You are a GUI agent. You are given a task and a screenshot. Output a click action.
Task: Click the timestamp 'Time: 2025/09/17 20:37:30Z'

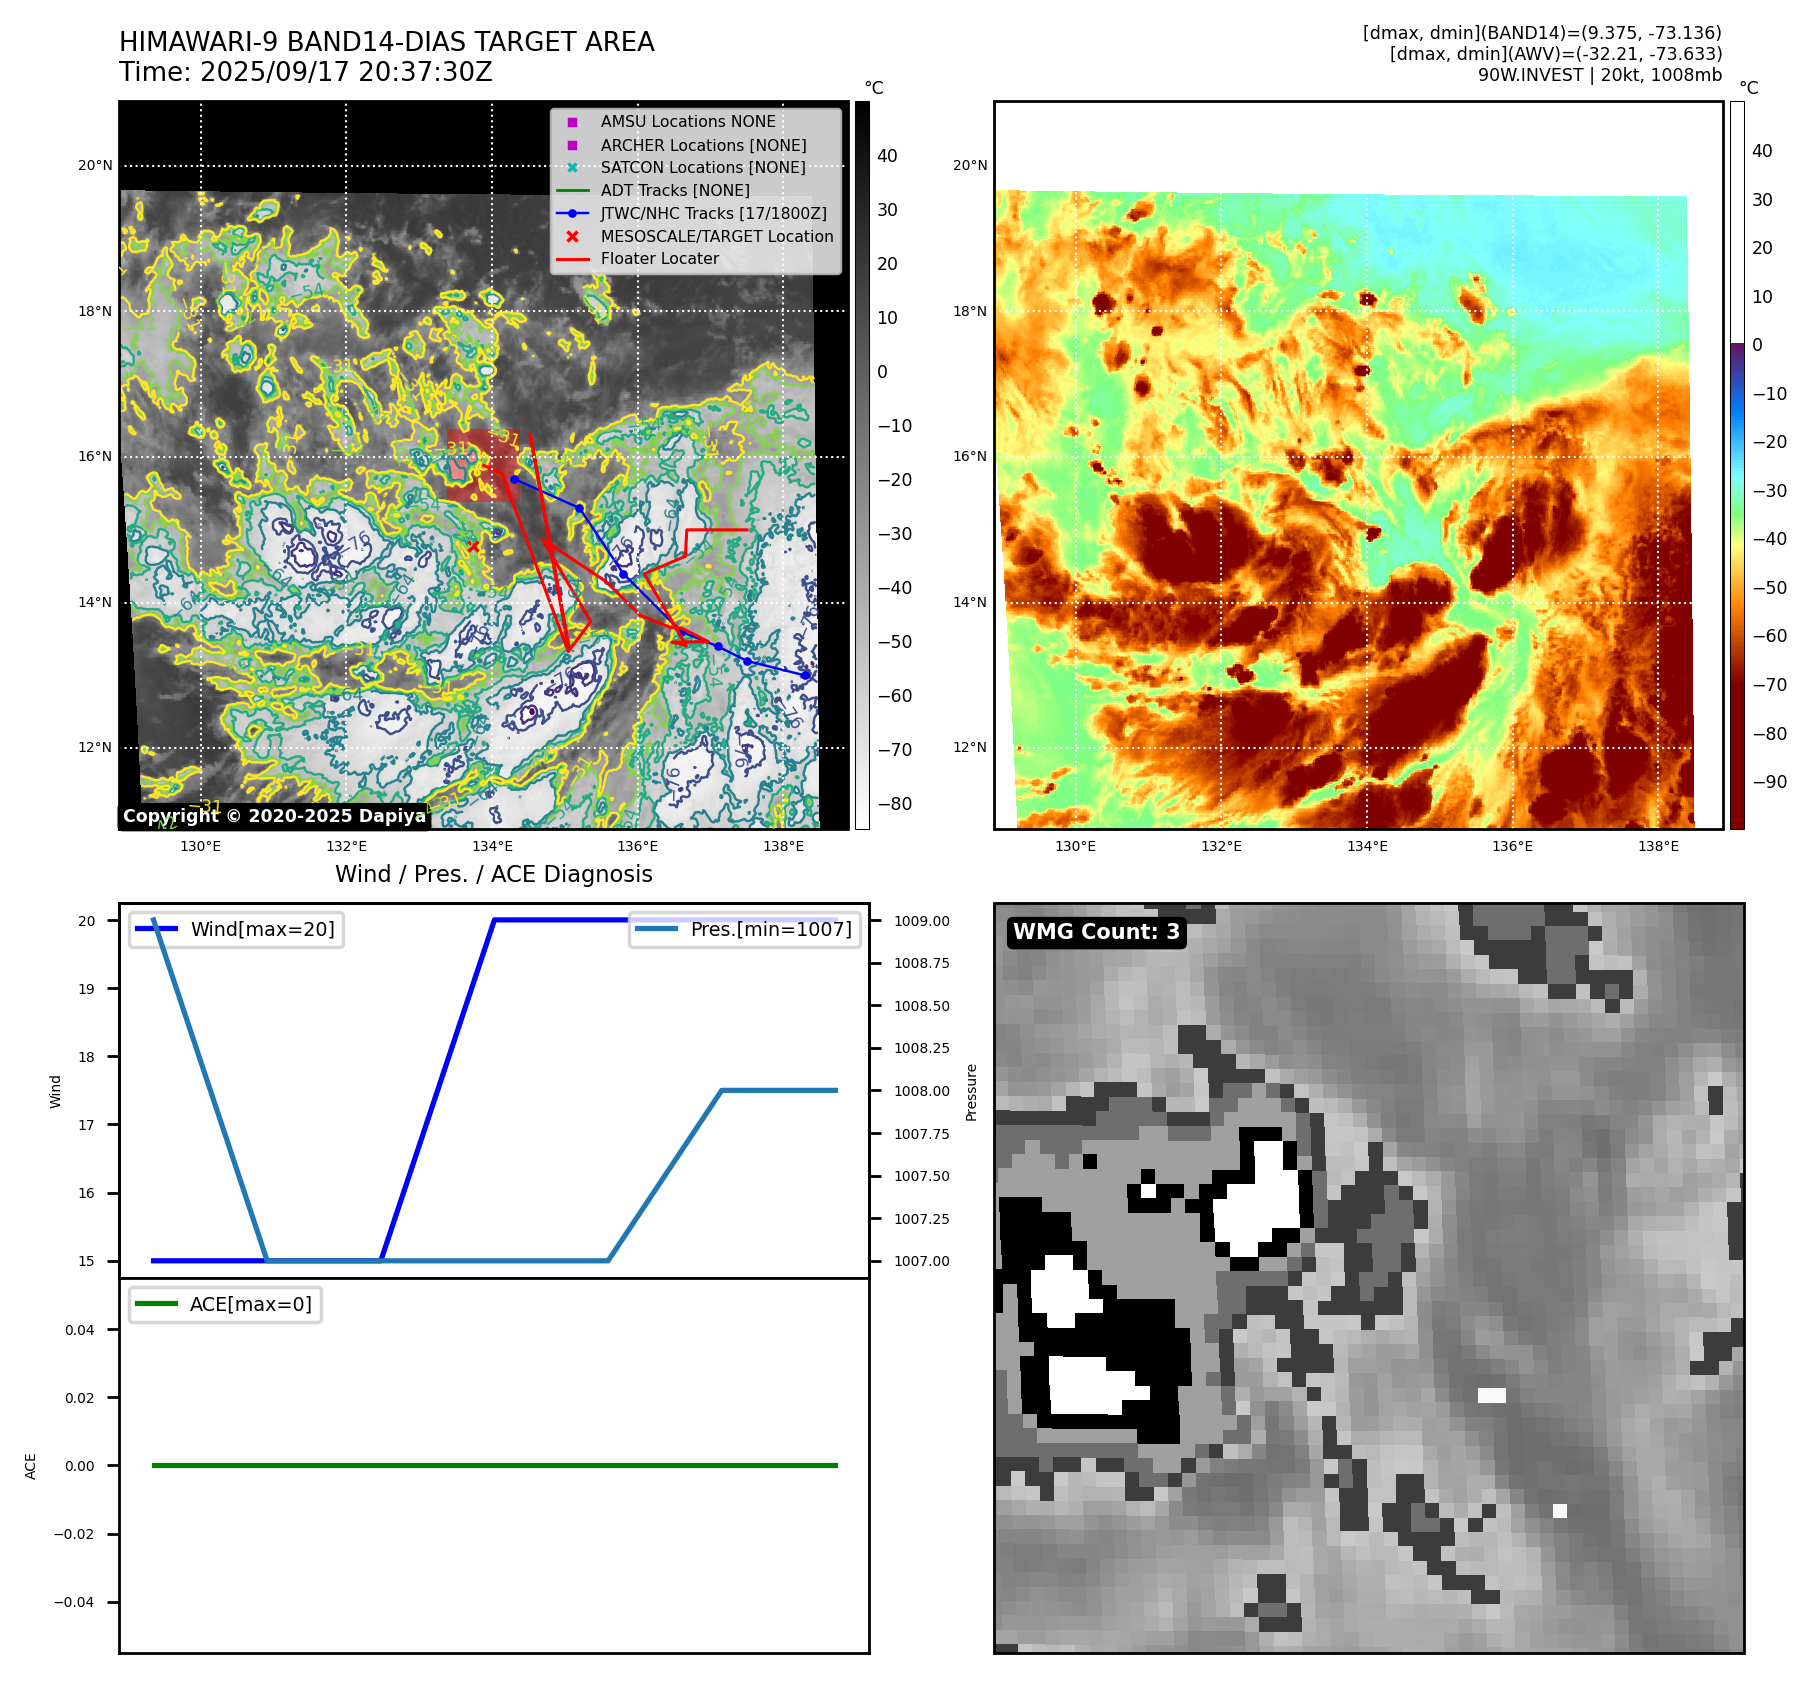(x=306, y=72)
